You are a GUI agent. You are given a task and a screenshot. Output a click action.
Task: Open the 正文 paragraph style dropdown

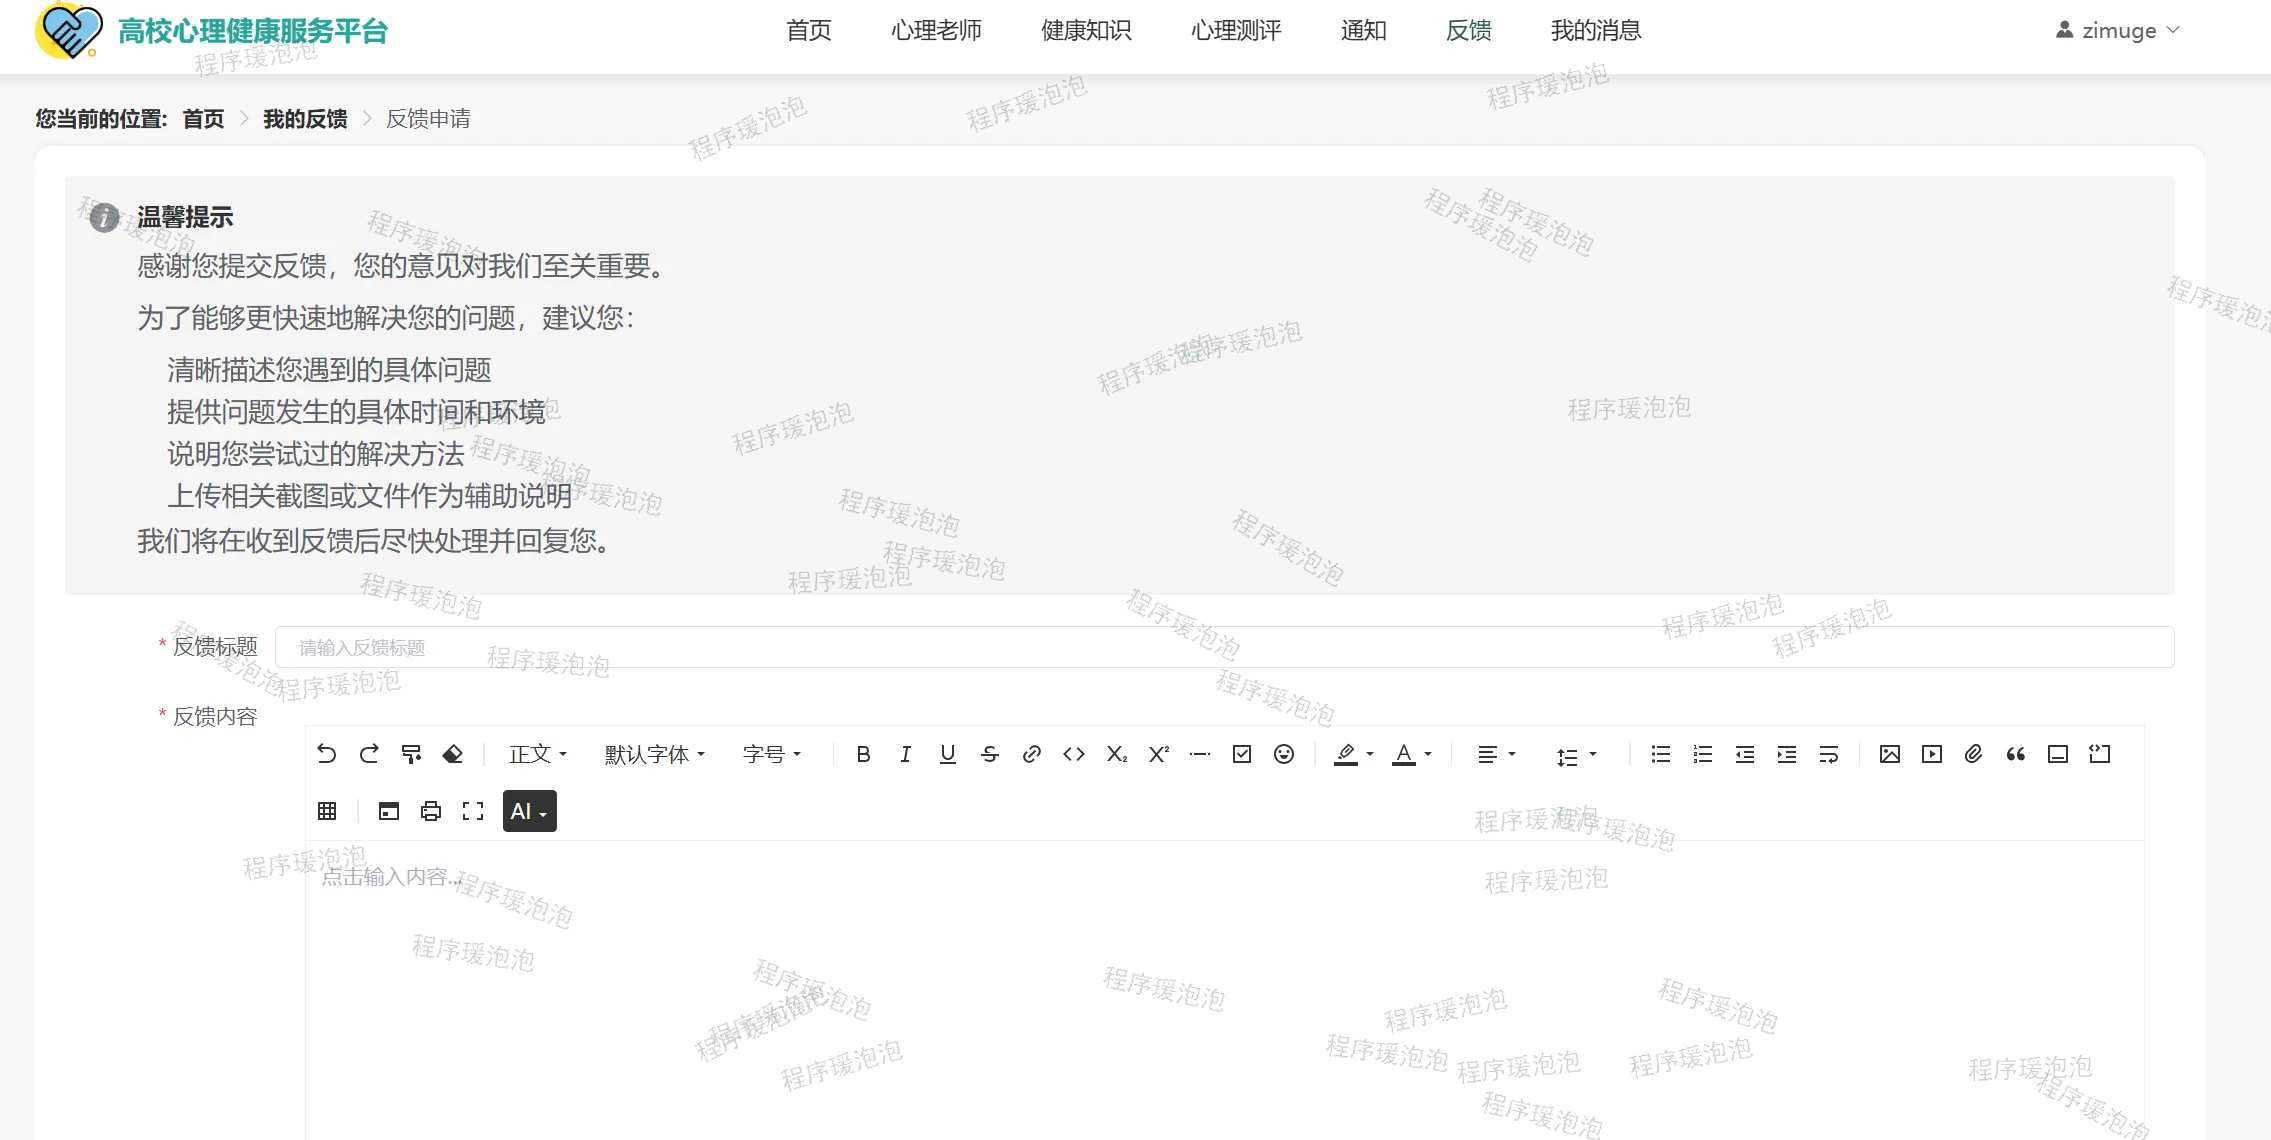click(x=538, y=754)
